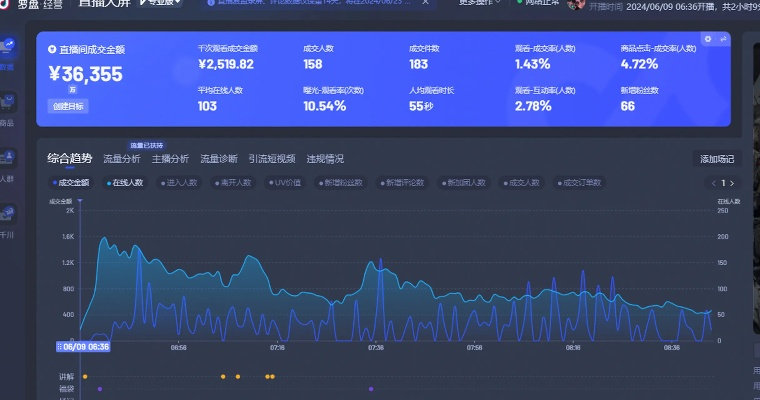Click the 罗盘 logo at top left
Image resolution: width=760 pixels, height=400 pixels.
22,4
